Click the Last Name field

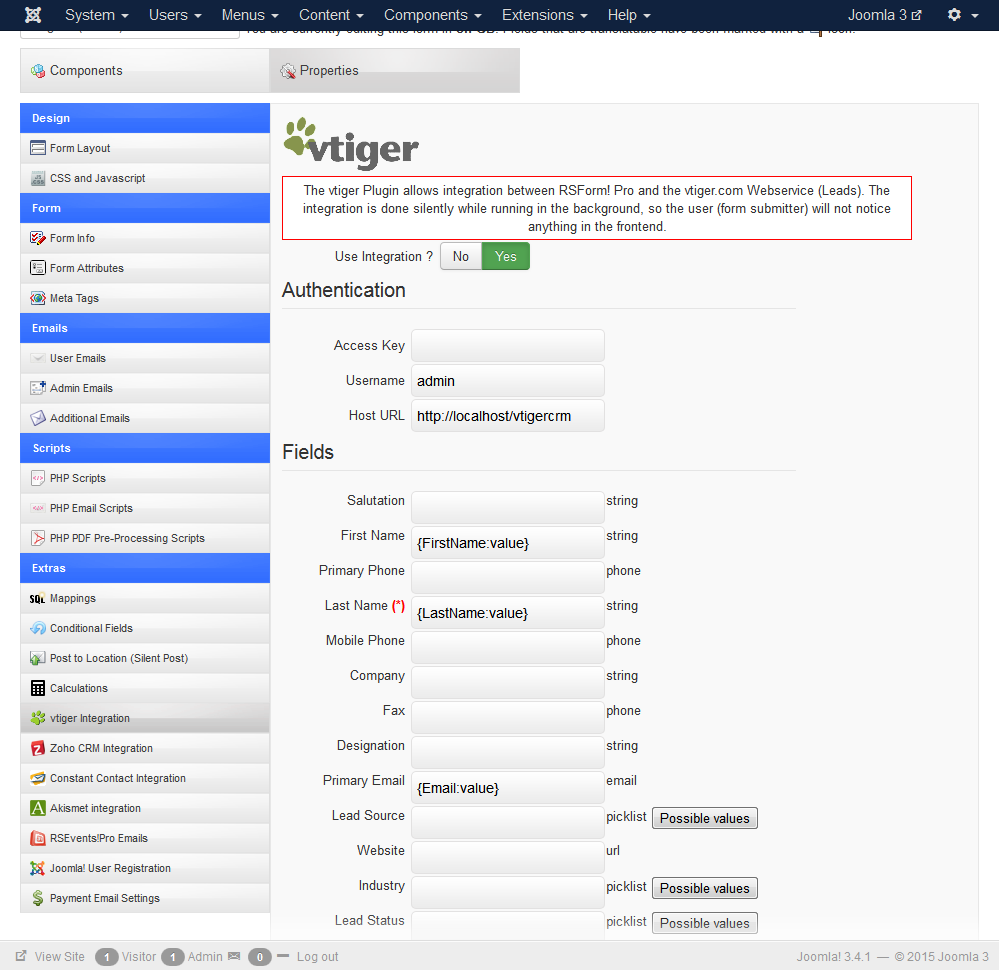508,612
